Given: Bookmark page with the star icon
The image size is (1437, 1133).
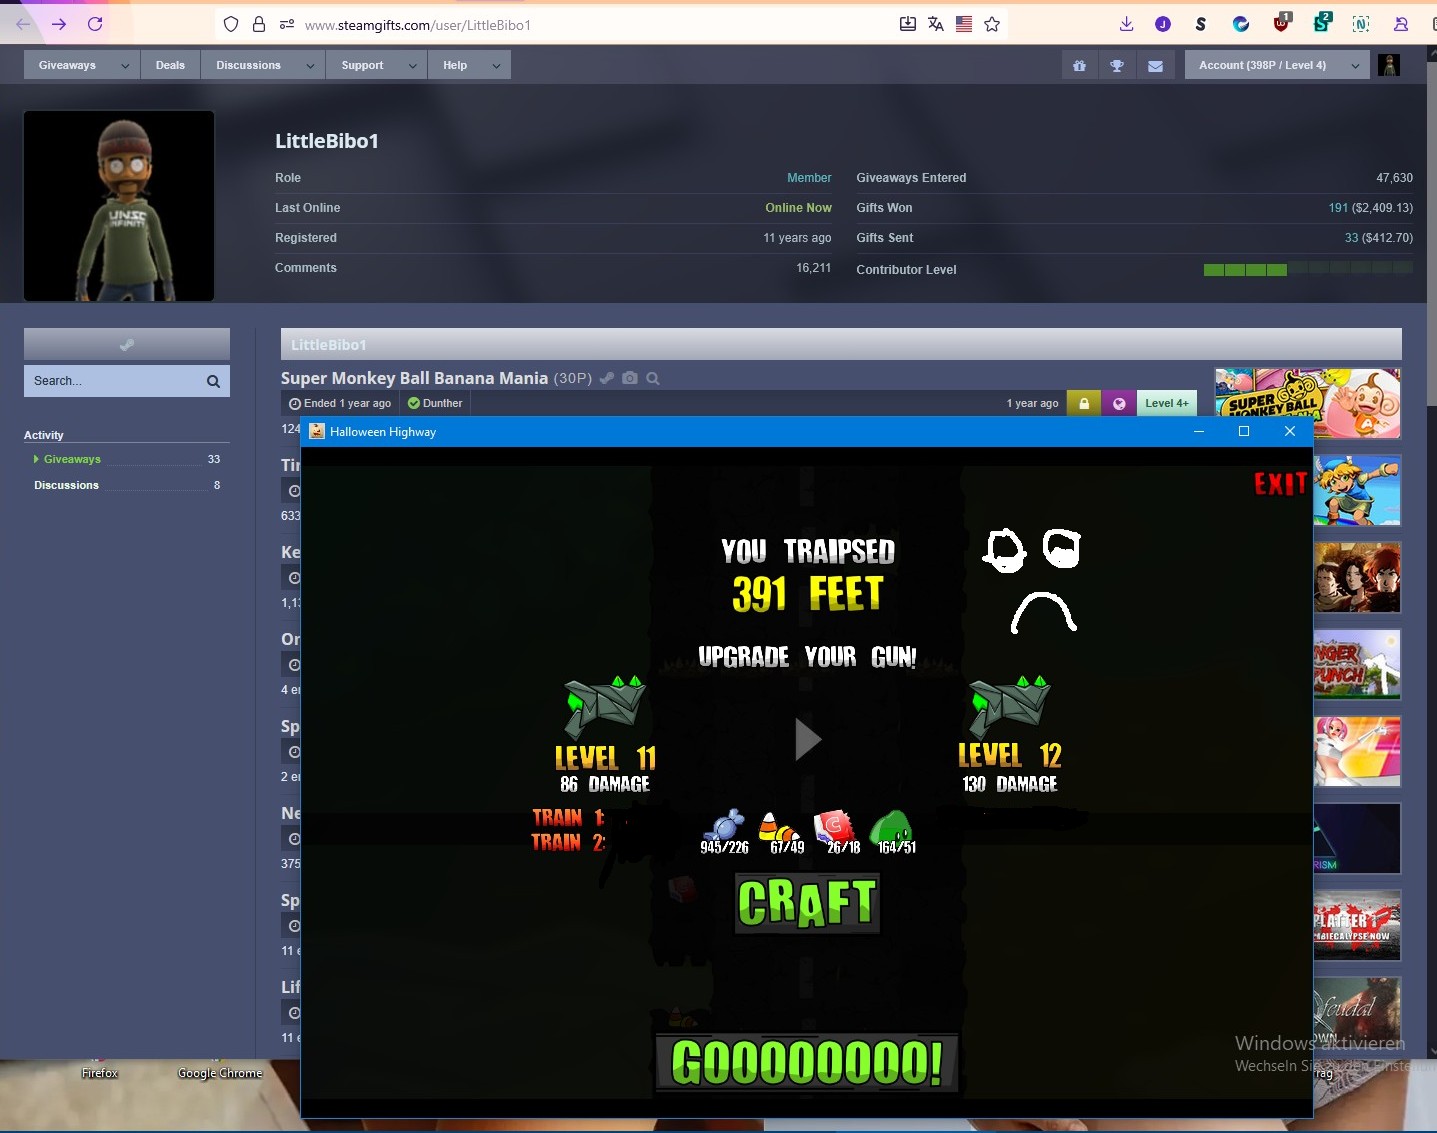Looking at the screenshot, I should tap(992, 24).
